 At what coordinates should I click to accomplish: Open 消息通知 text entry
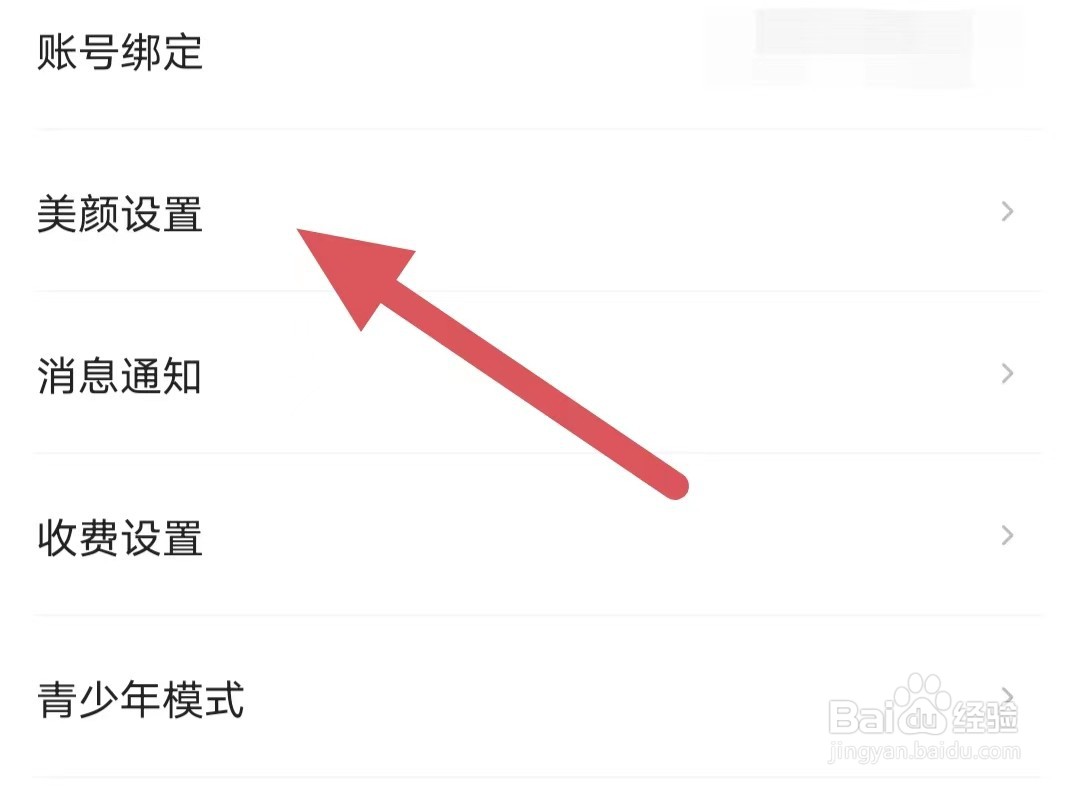coord(120,376)
